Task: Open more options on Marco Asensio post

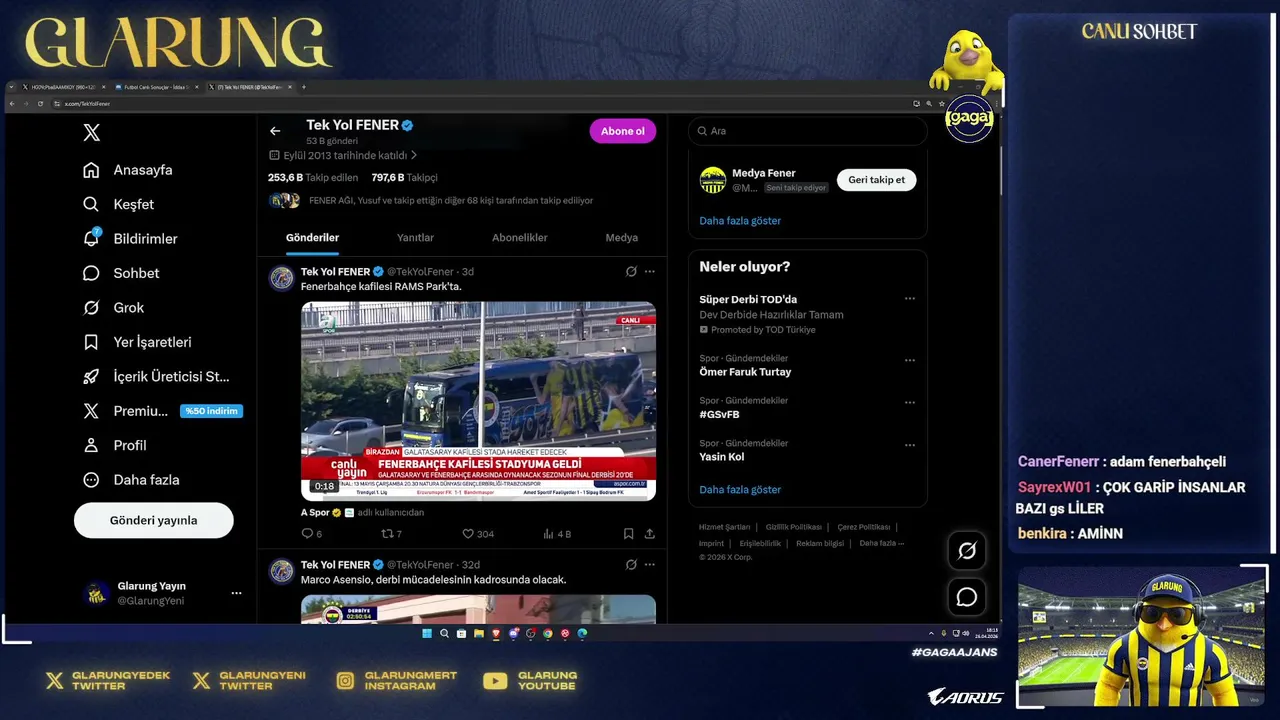Action: tap(650, 564)
